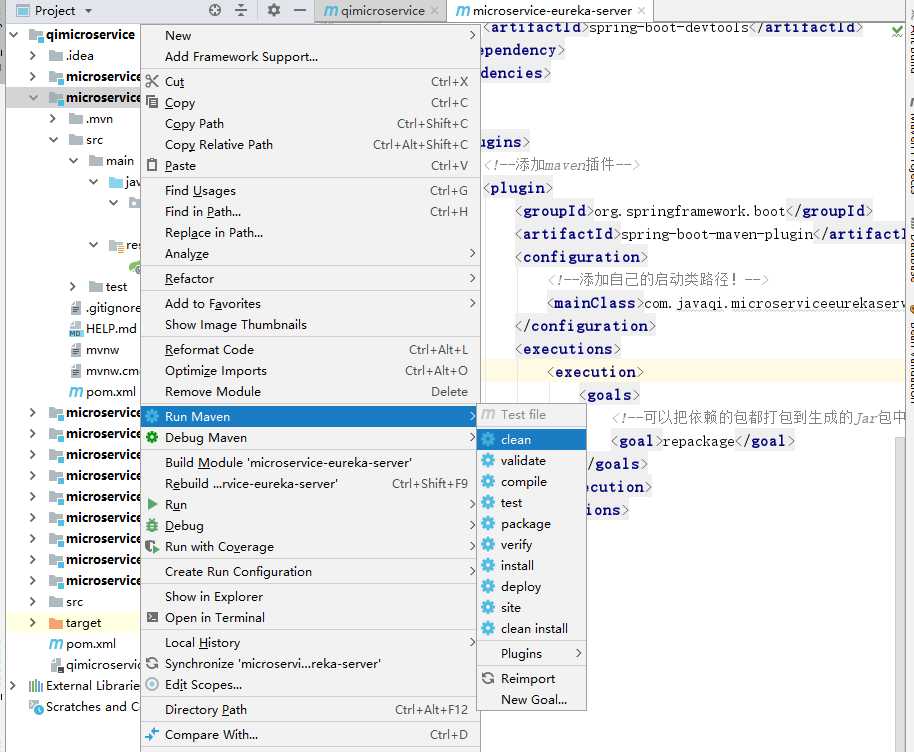Open Project panel settings gear
The height and width of the screenshot is (752, 914).
tap(273, 10)
